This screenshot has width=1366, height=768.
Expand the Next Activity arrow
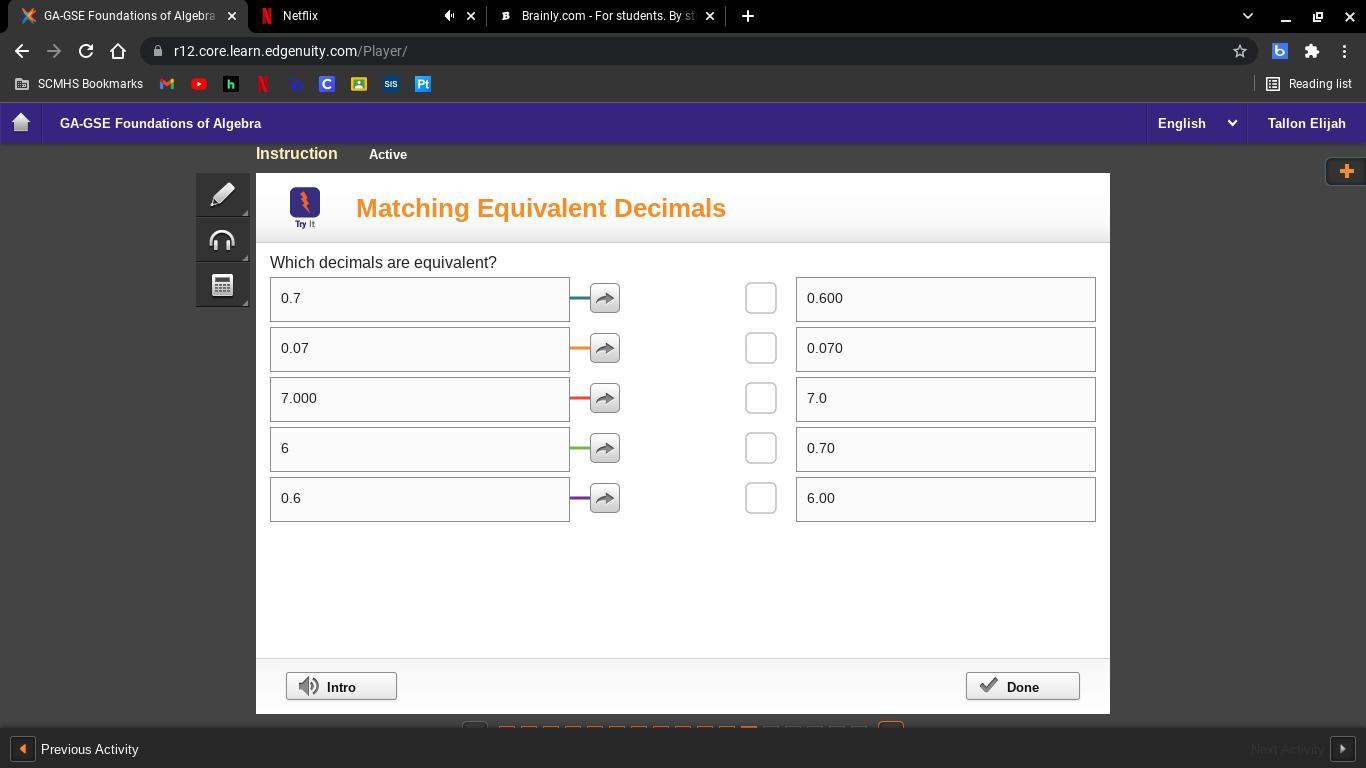(1342, 749)
